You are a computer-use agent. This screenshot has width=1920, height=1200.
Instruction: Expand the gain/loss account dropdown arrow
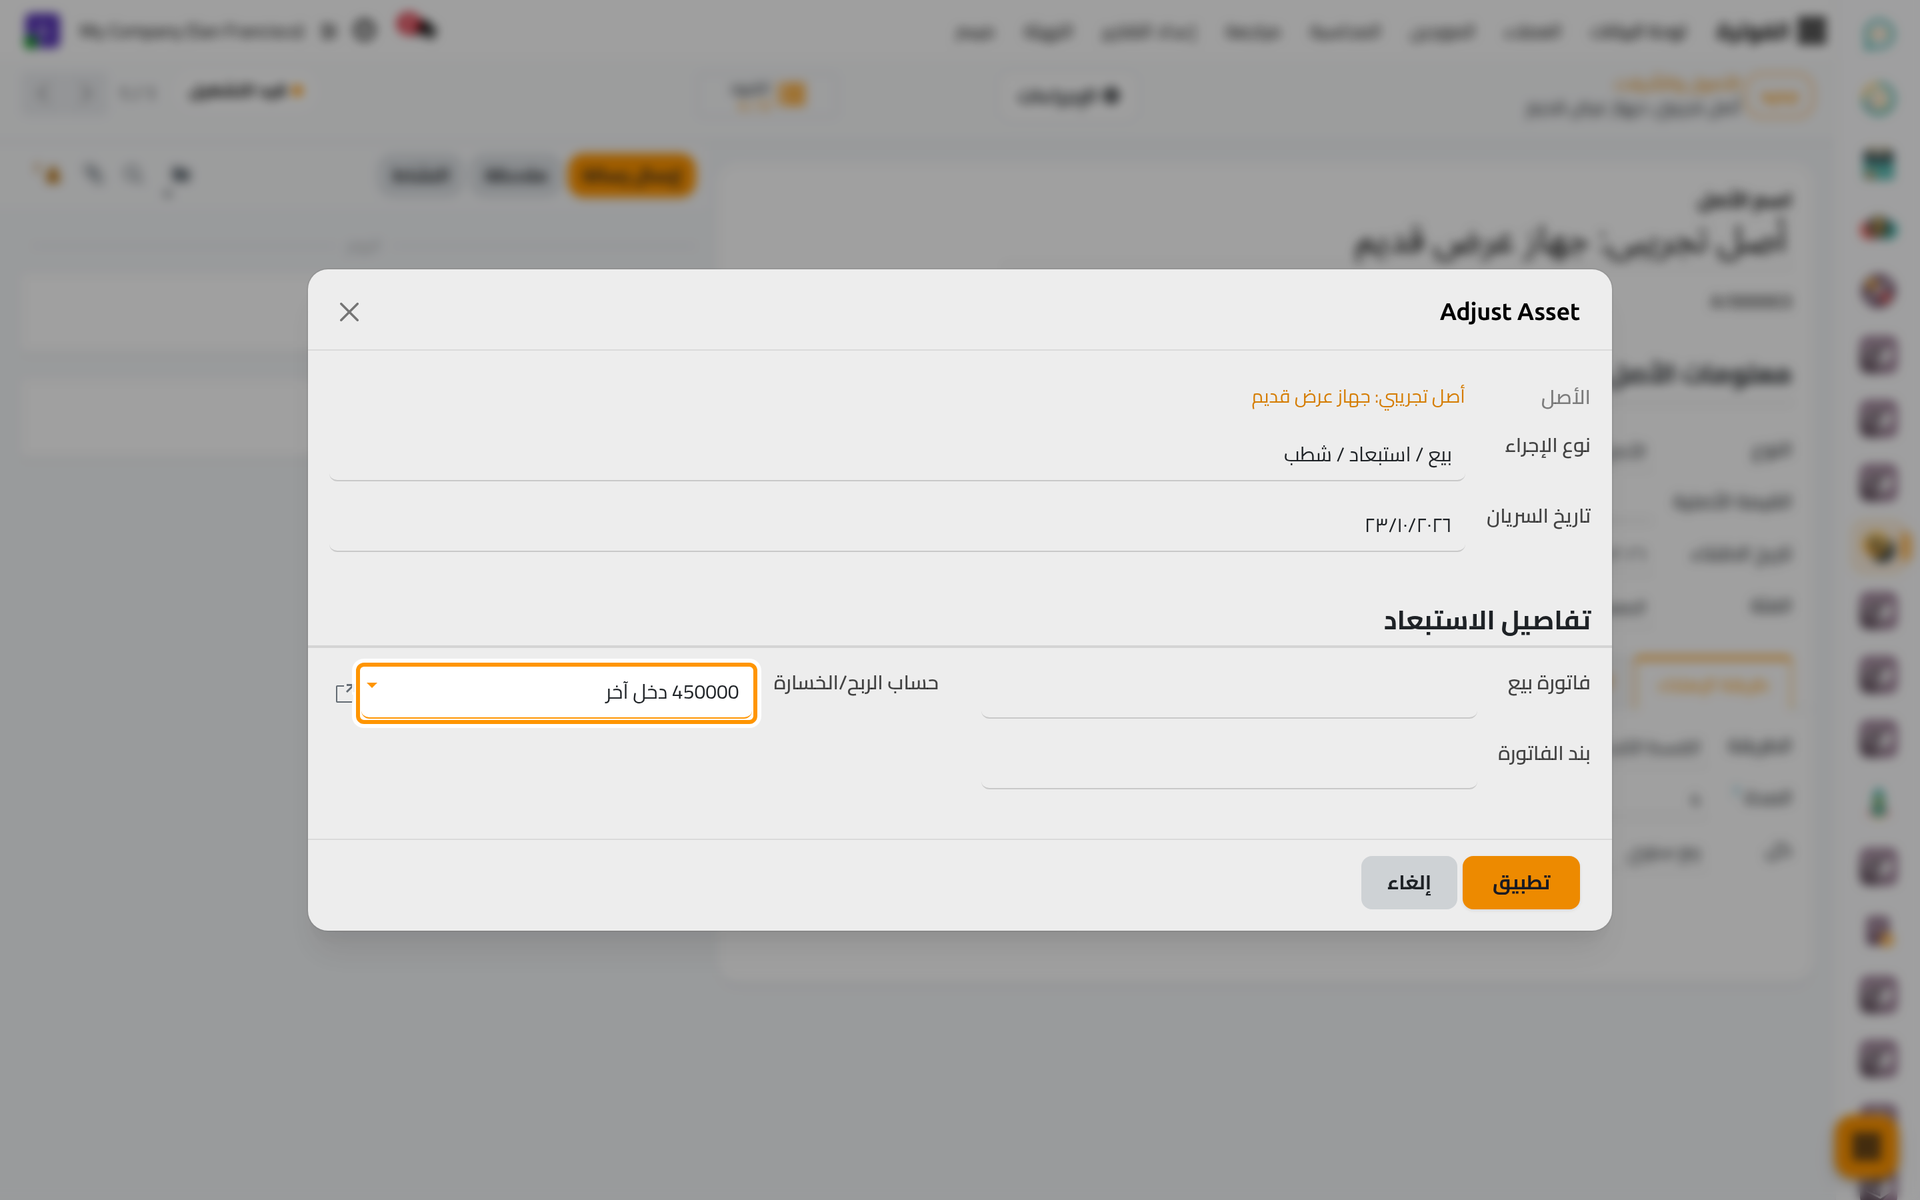point(372,685)
